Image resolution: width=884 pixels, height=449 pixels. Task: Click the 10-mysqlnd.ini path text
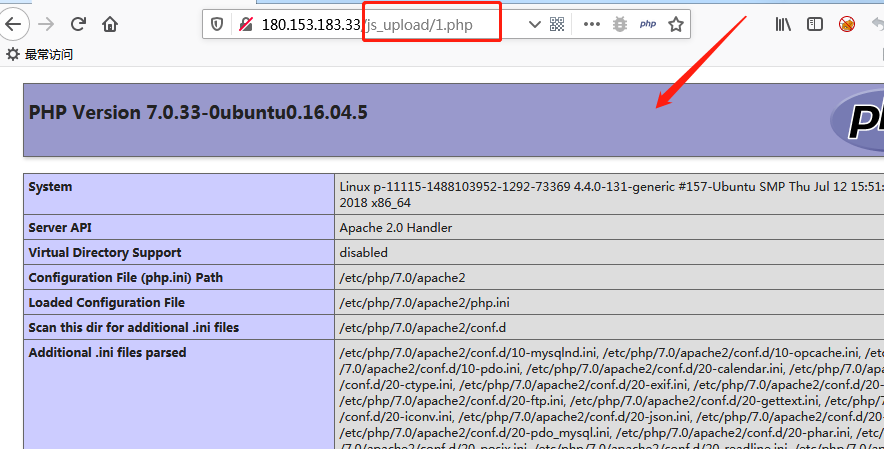[x=468, y=353]
